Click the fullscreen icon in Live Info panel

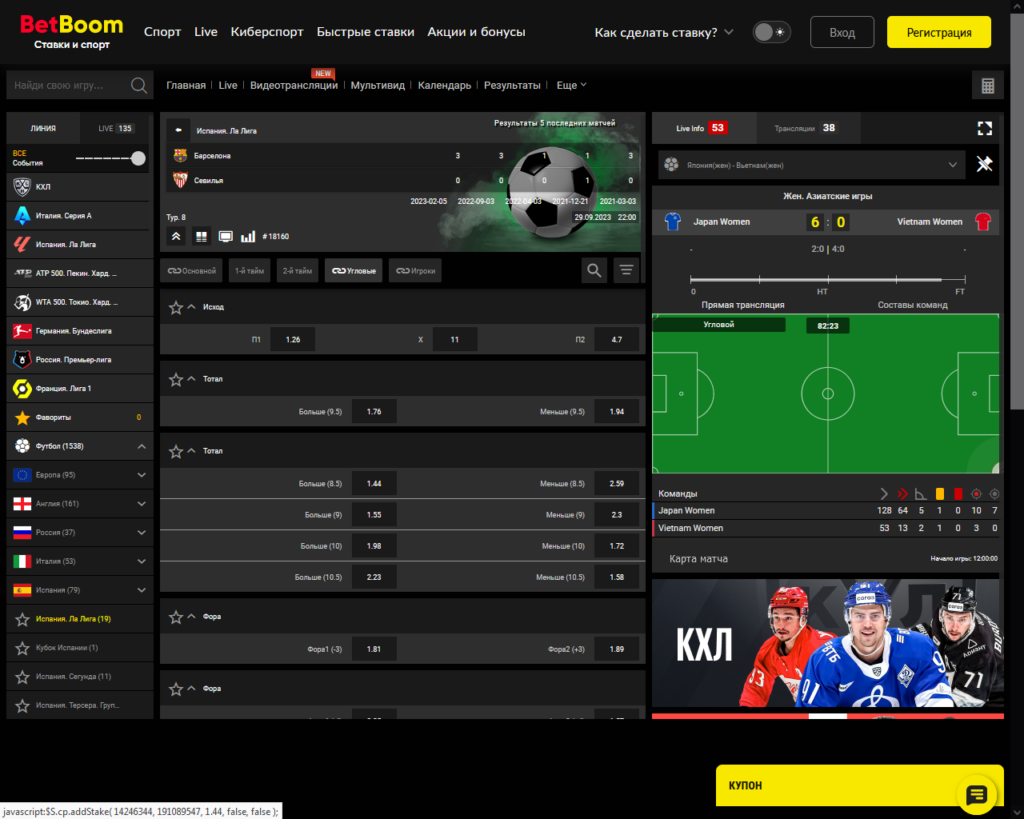(984, 128)
